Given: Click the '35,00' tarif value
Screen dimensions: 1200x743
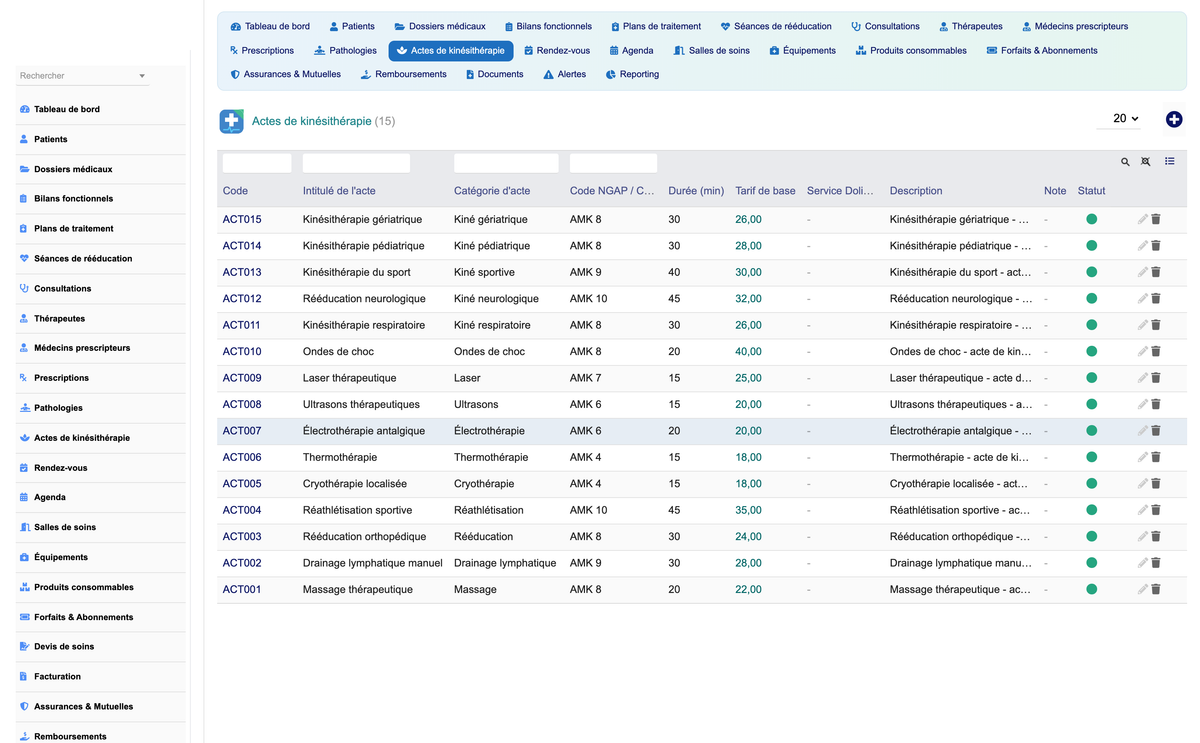Looking at the screenshot, I should 748,510.
